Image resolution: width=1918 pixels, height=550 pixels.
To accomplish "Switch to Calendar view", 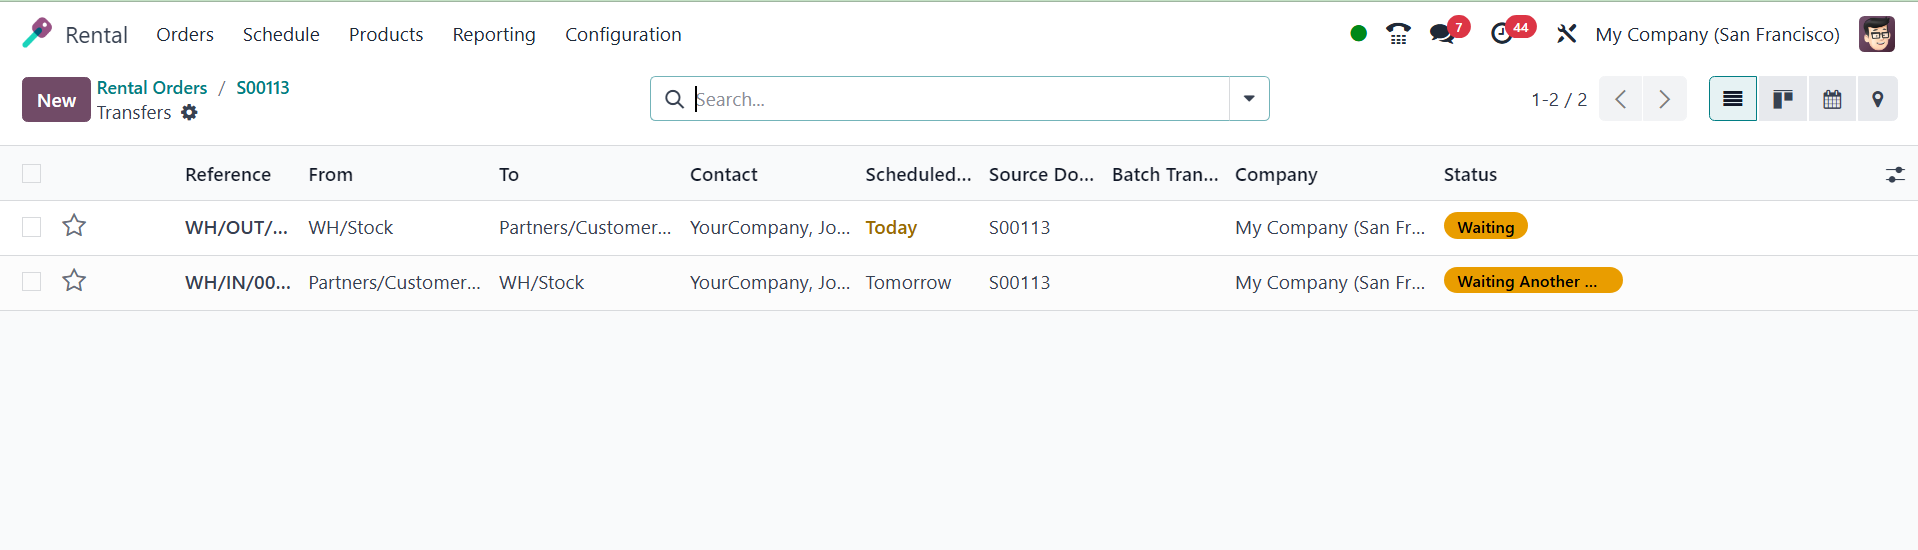I will tap(1832, 99).
